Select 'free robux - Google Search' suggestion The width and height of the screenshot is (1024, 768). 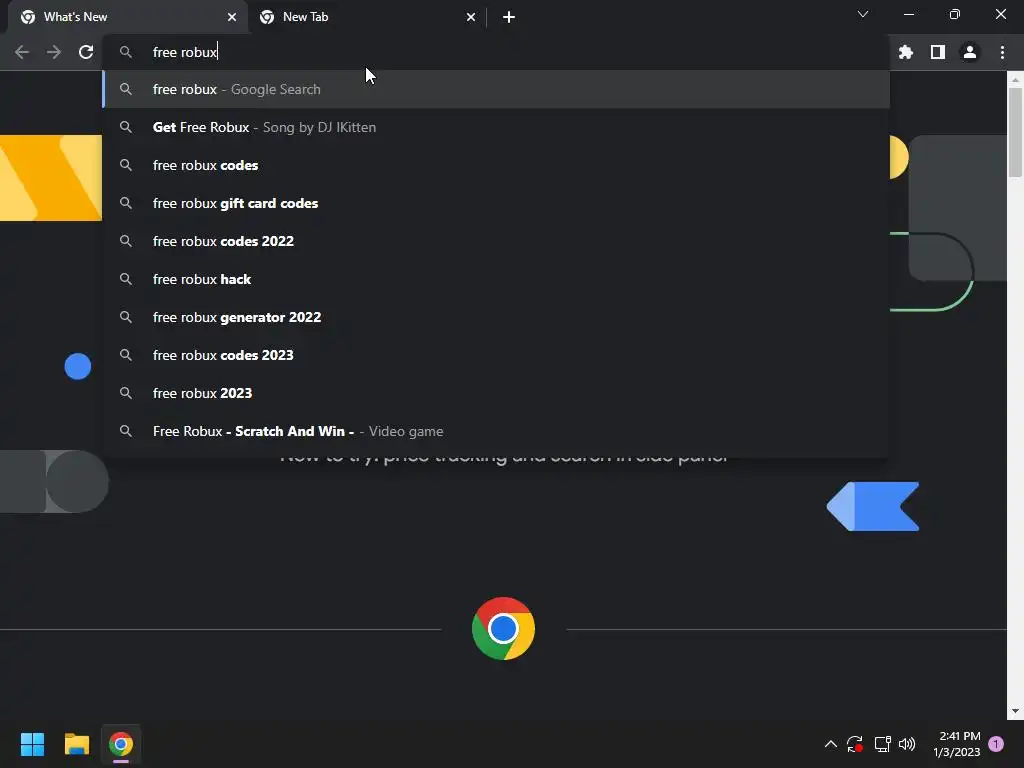(496, 89)
